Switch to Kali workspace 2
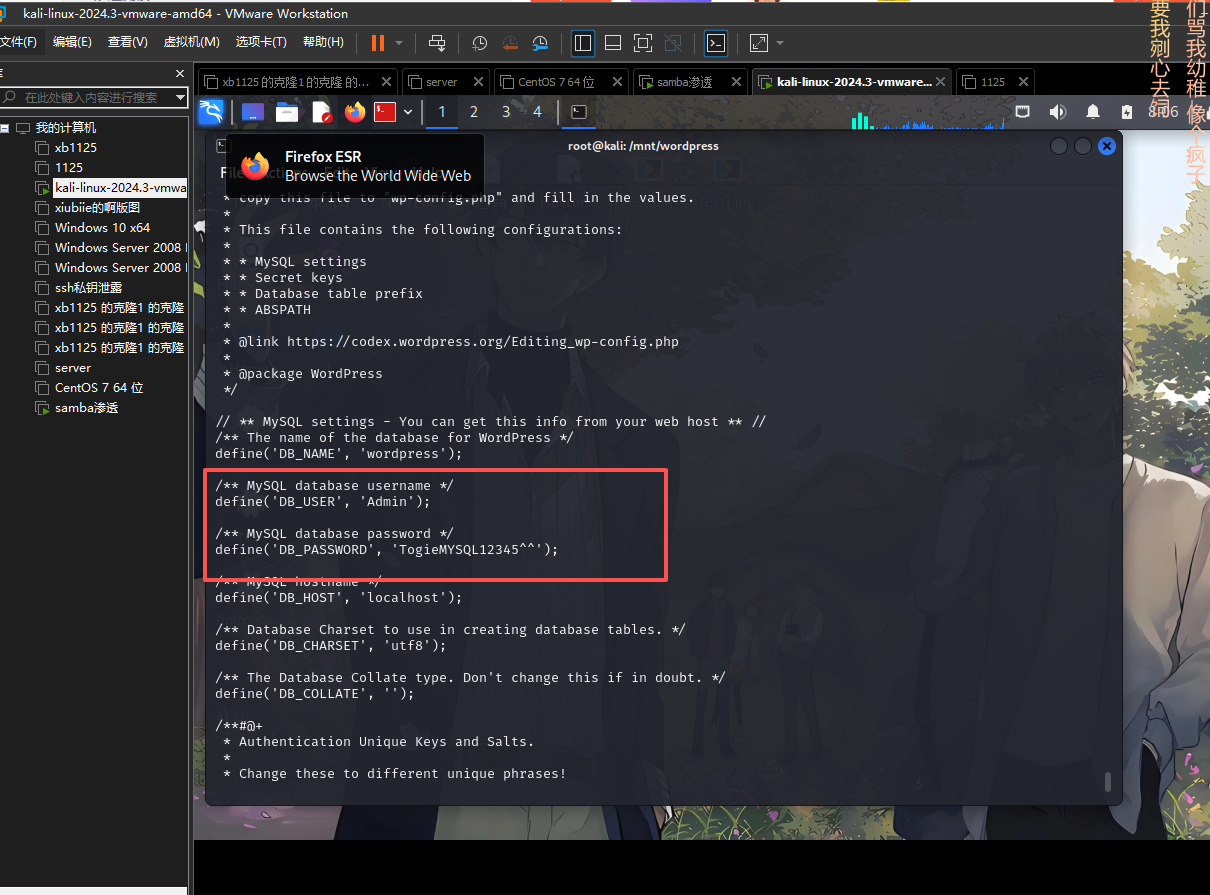 click(x=474, y=112)
